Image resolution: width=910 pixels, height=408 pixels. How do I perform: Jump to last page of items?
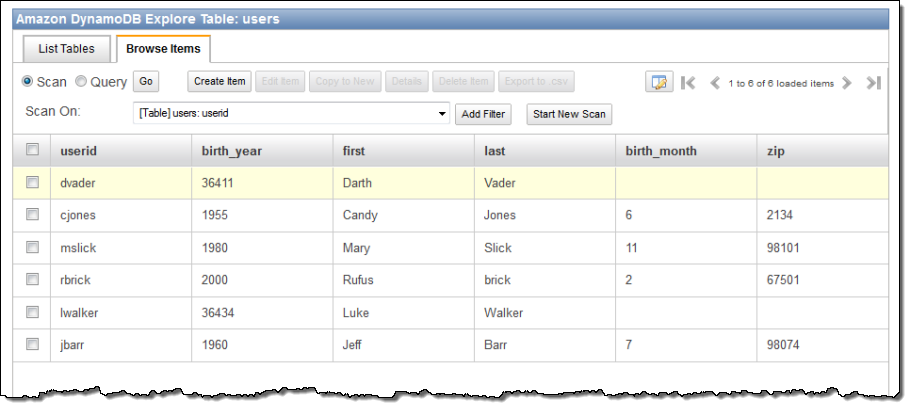pyautogui.click(x=873, y=83)
